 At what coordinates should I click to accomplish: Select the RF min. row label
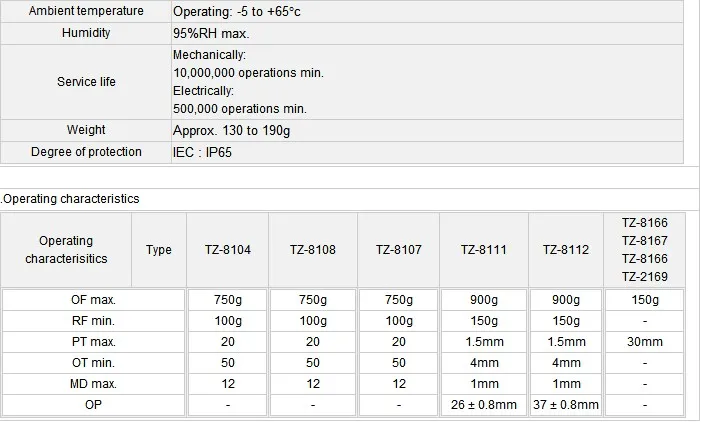tap(93, 321)
